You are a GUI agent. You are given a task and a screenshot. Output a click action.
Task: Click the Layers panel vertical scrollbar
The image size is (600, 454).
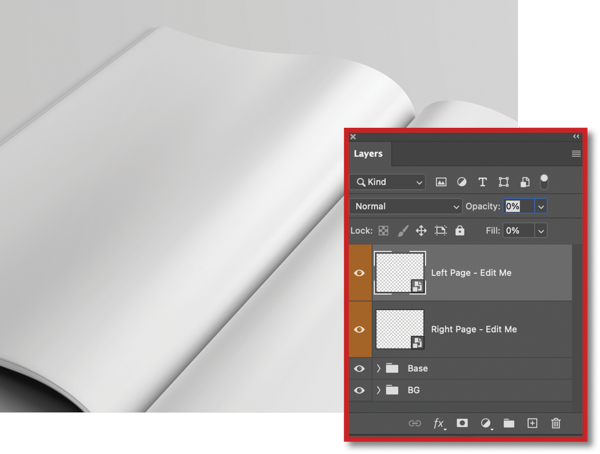[577, 328]
